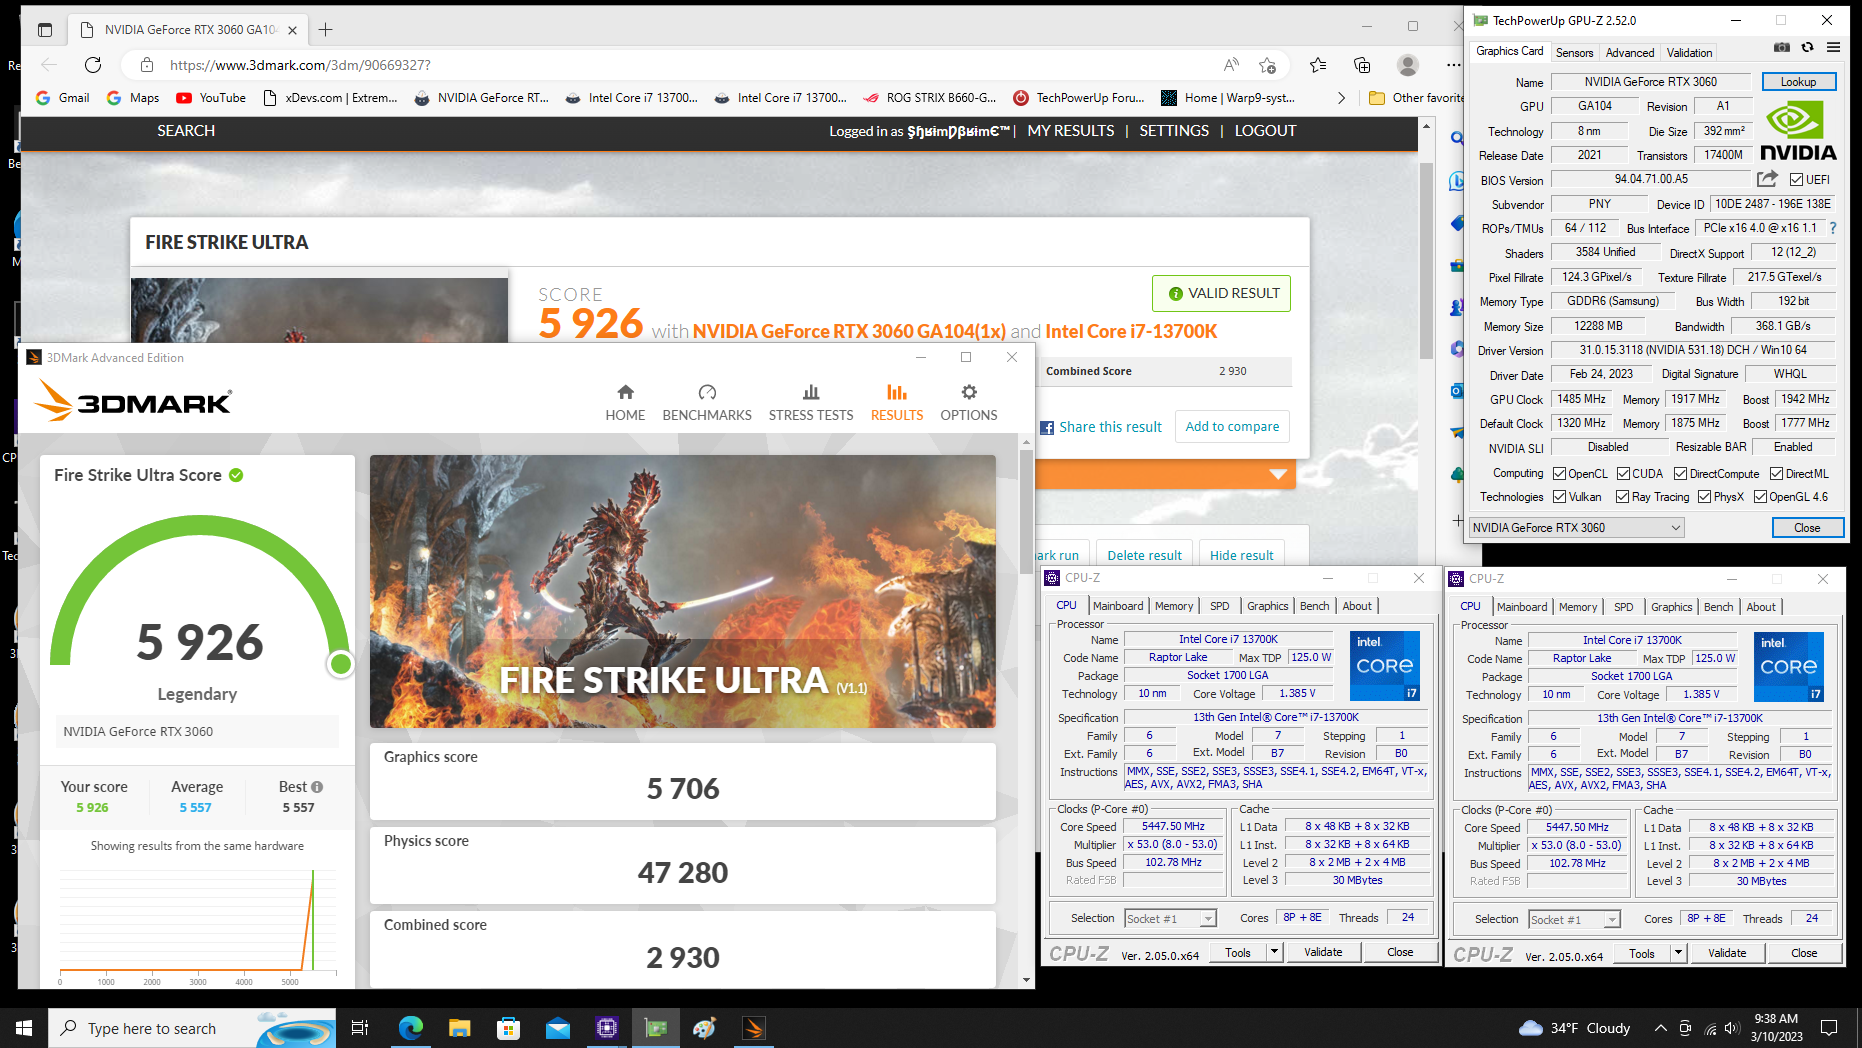Image resolution: width=1862 pixels, height=1048 pixels.
Task: Toggle Vulkan checkbox in GPU-Z
Action: click(x=1559, y=497)
